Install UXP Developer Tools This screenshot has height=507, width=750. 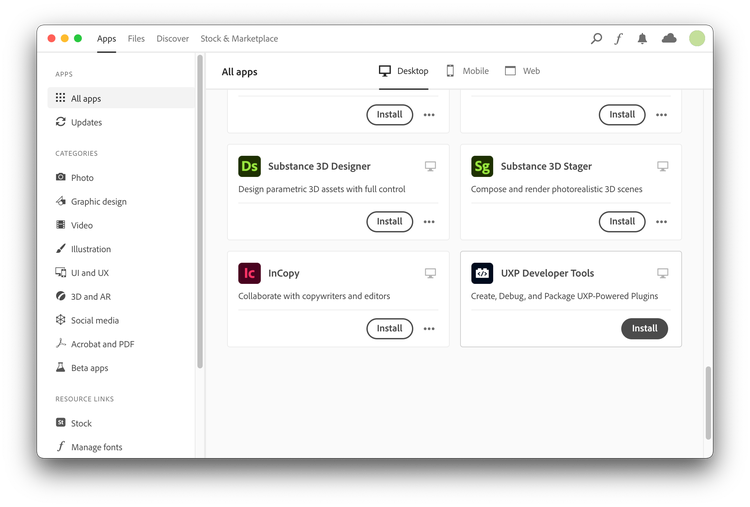[645, 329]
